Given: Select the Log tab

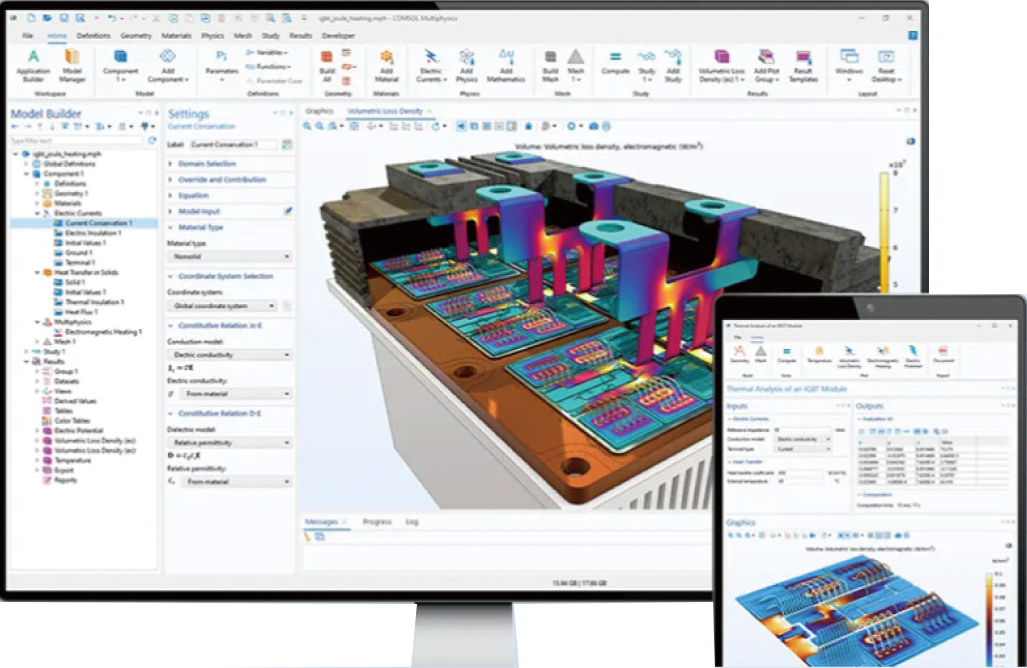Looking at the screenshot, I should tap(411, 522).
